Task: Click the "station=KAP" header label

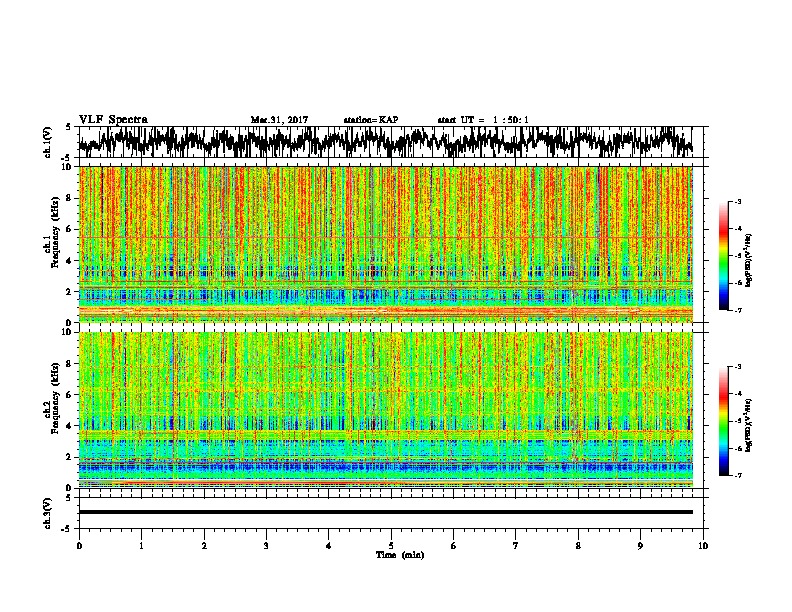Action: pyautogui.click(x=371, y=120)
